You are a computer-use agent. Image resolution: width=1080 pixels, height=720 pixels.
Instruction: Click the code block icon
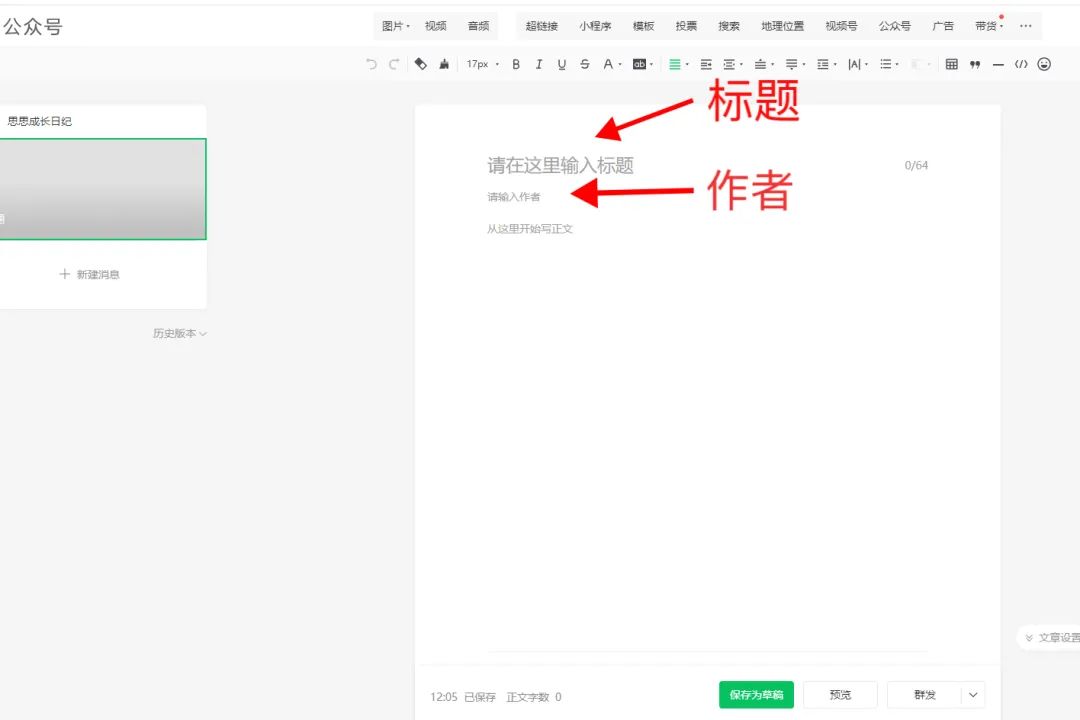click(1021, 63)
